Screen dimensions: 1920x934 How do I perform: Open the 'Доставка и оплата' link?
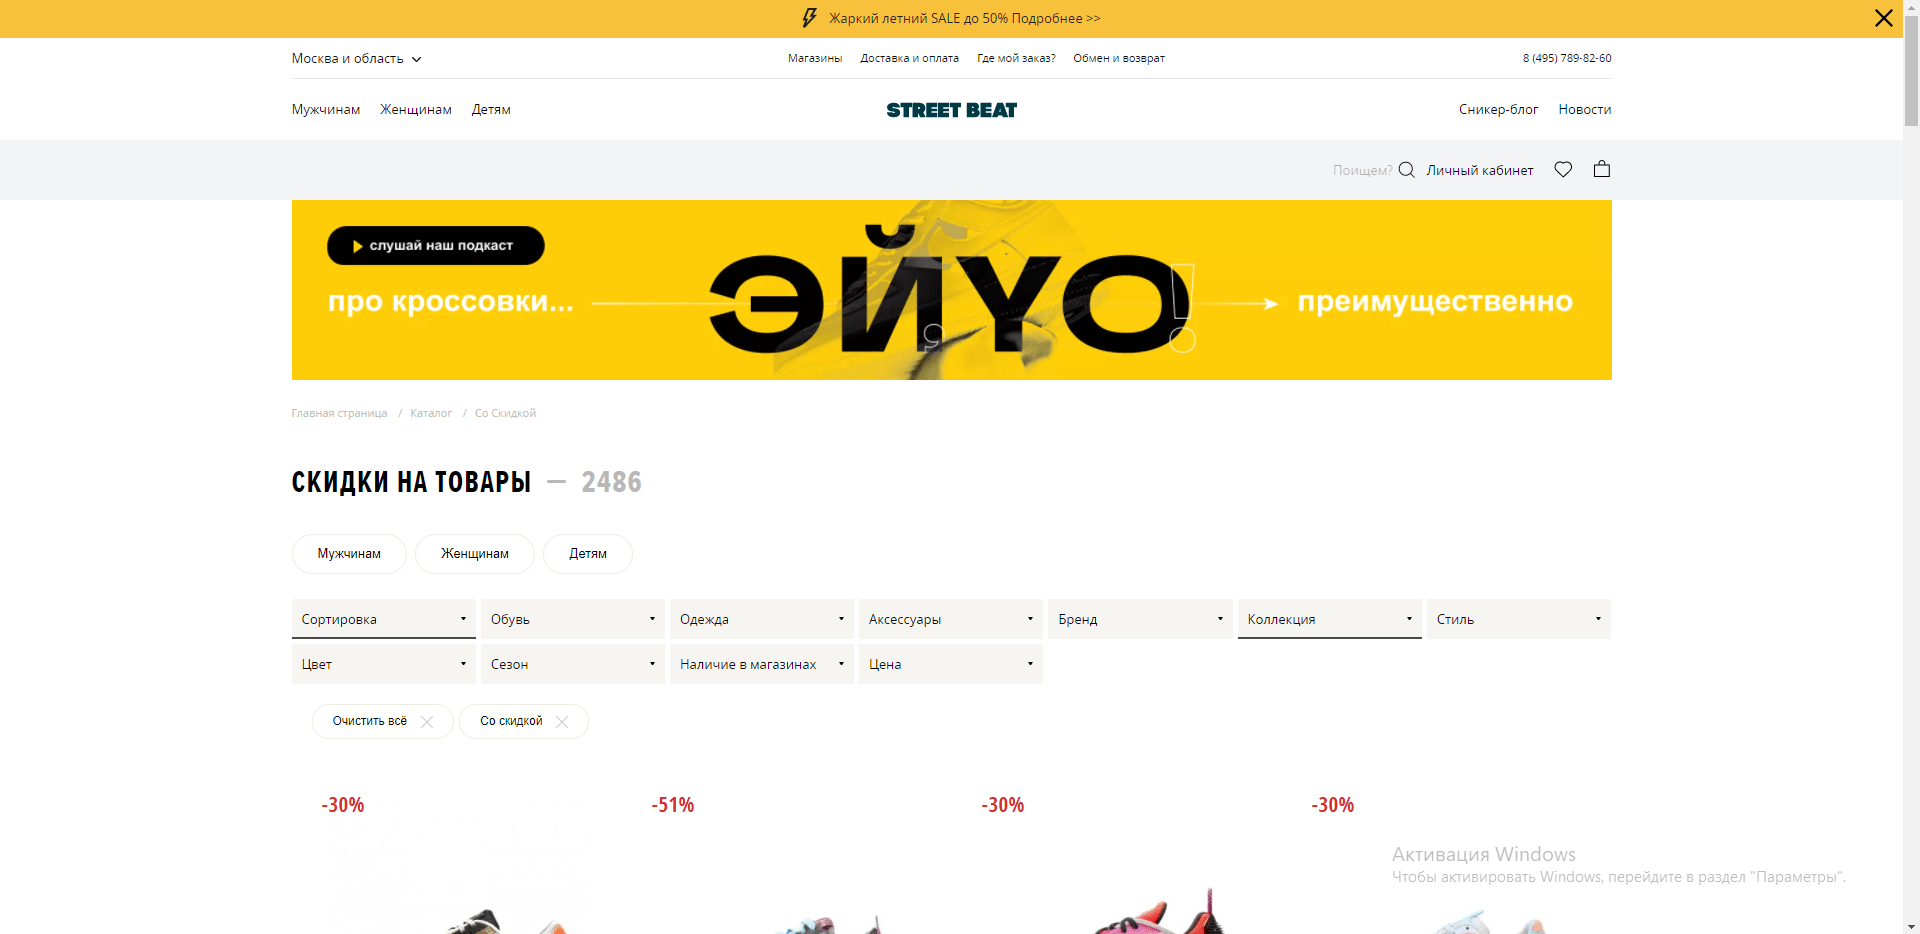(x=909, y=58)
